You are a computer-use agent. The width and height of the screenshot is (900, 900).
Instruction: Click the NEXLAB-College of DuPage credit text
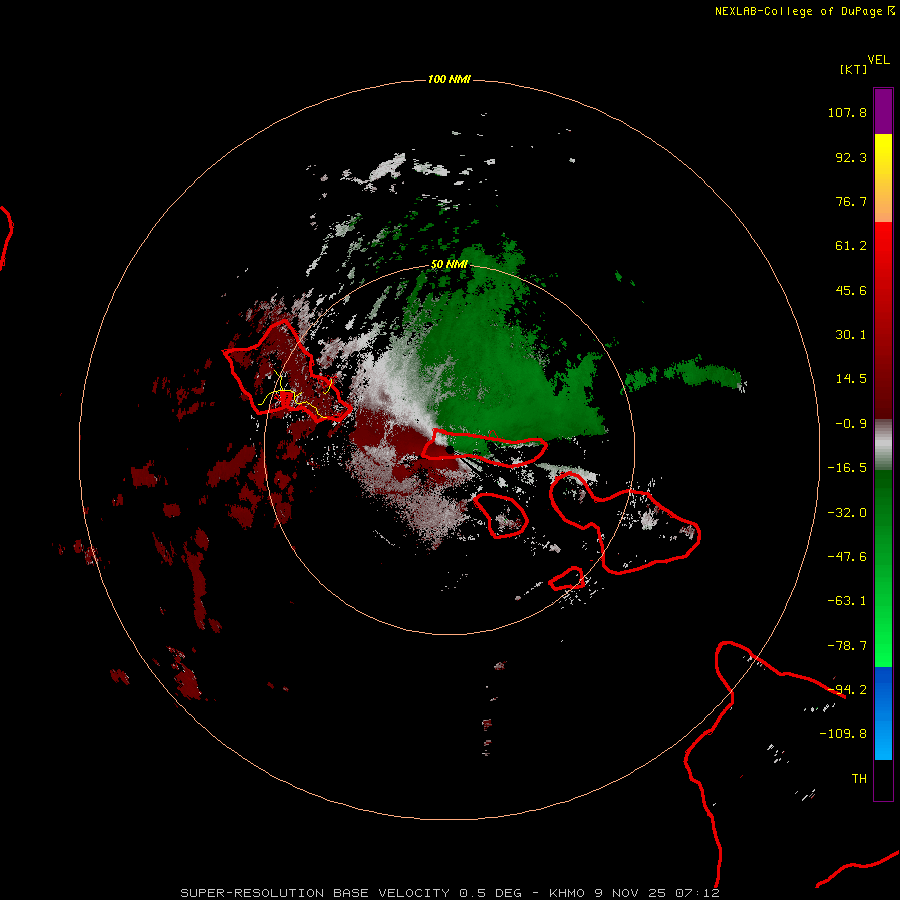tap(804, 11)
